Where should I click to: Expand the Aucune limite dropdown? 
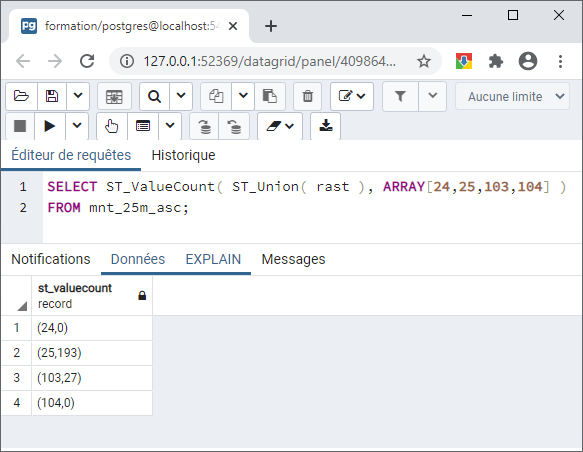[512, 97]
